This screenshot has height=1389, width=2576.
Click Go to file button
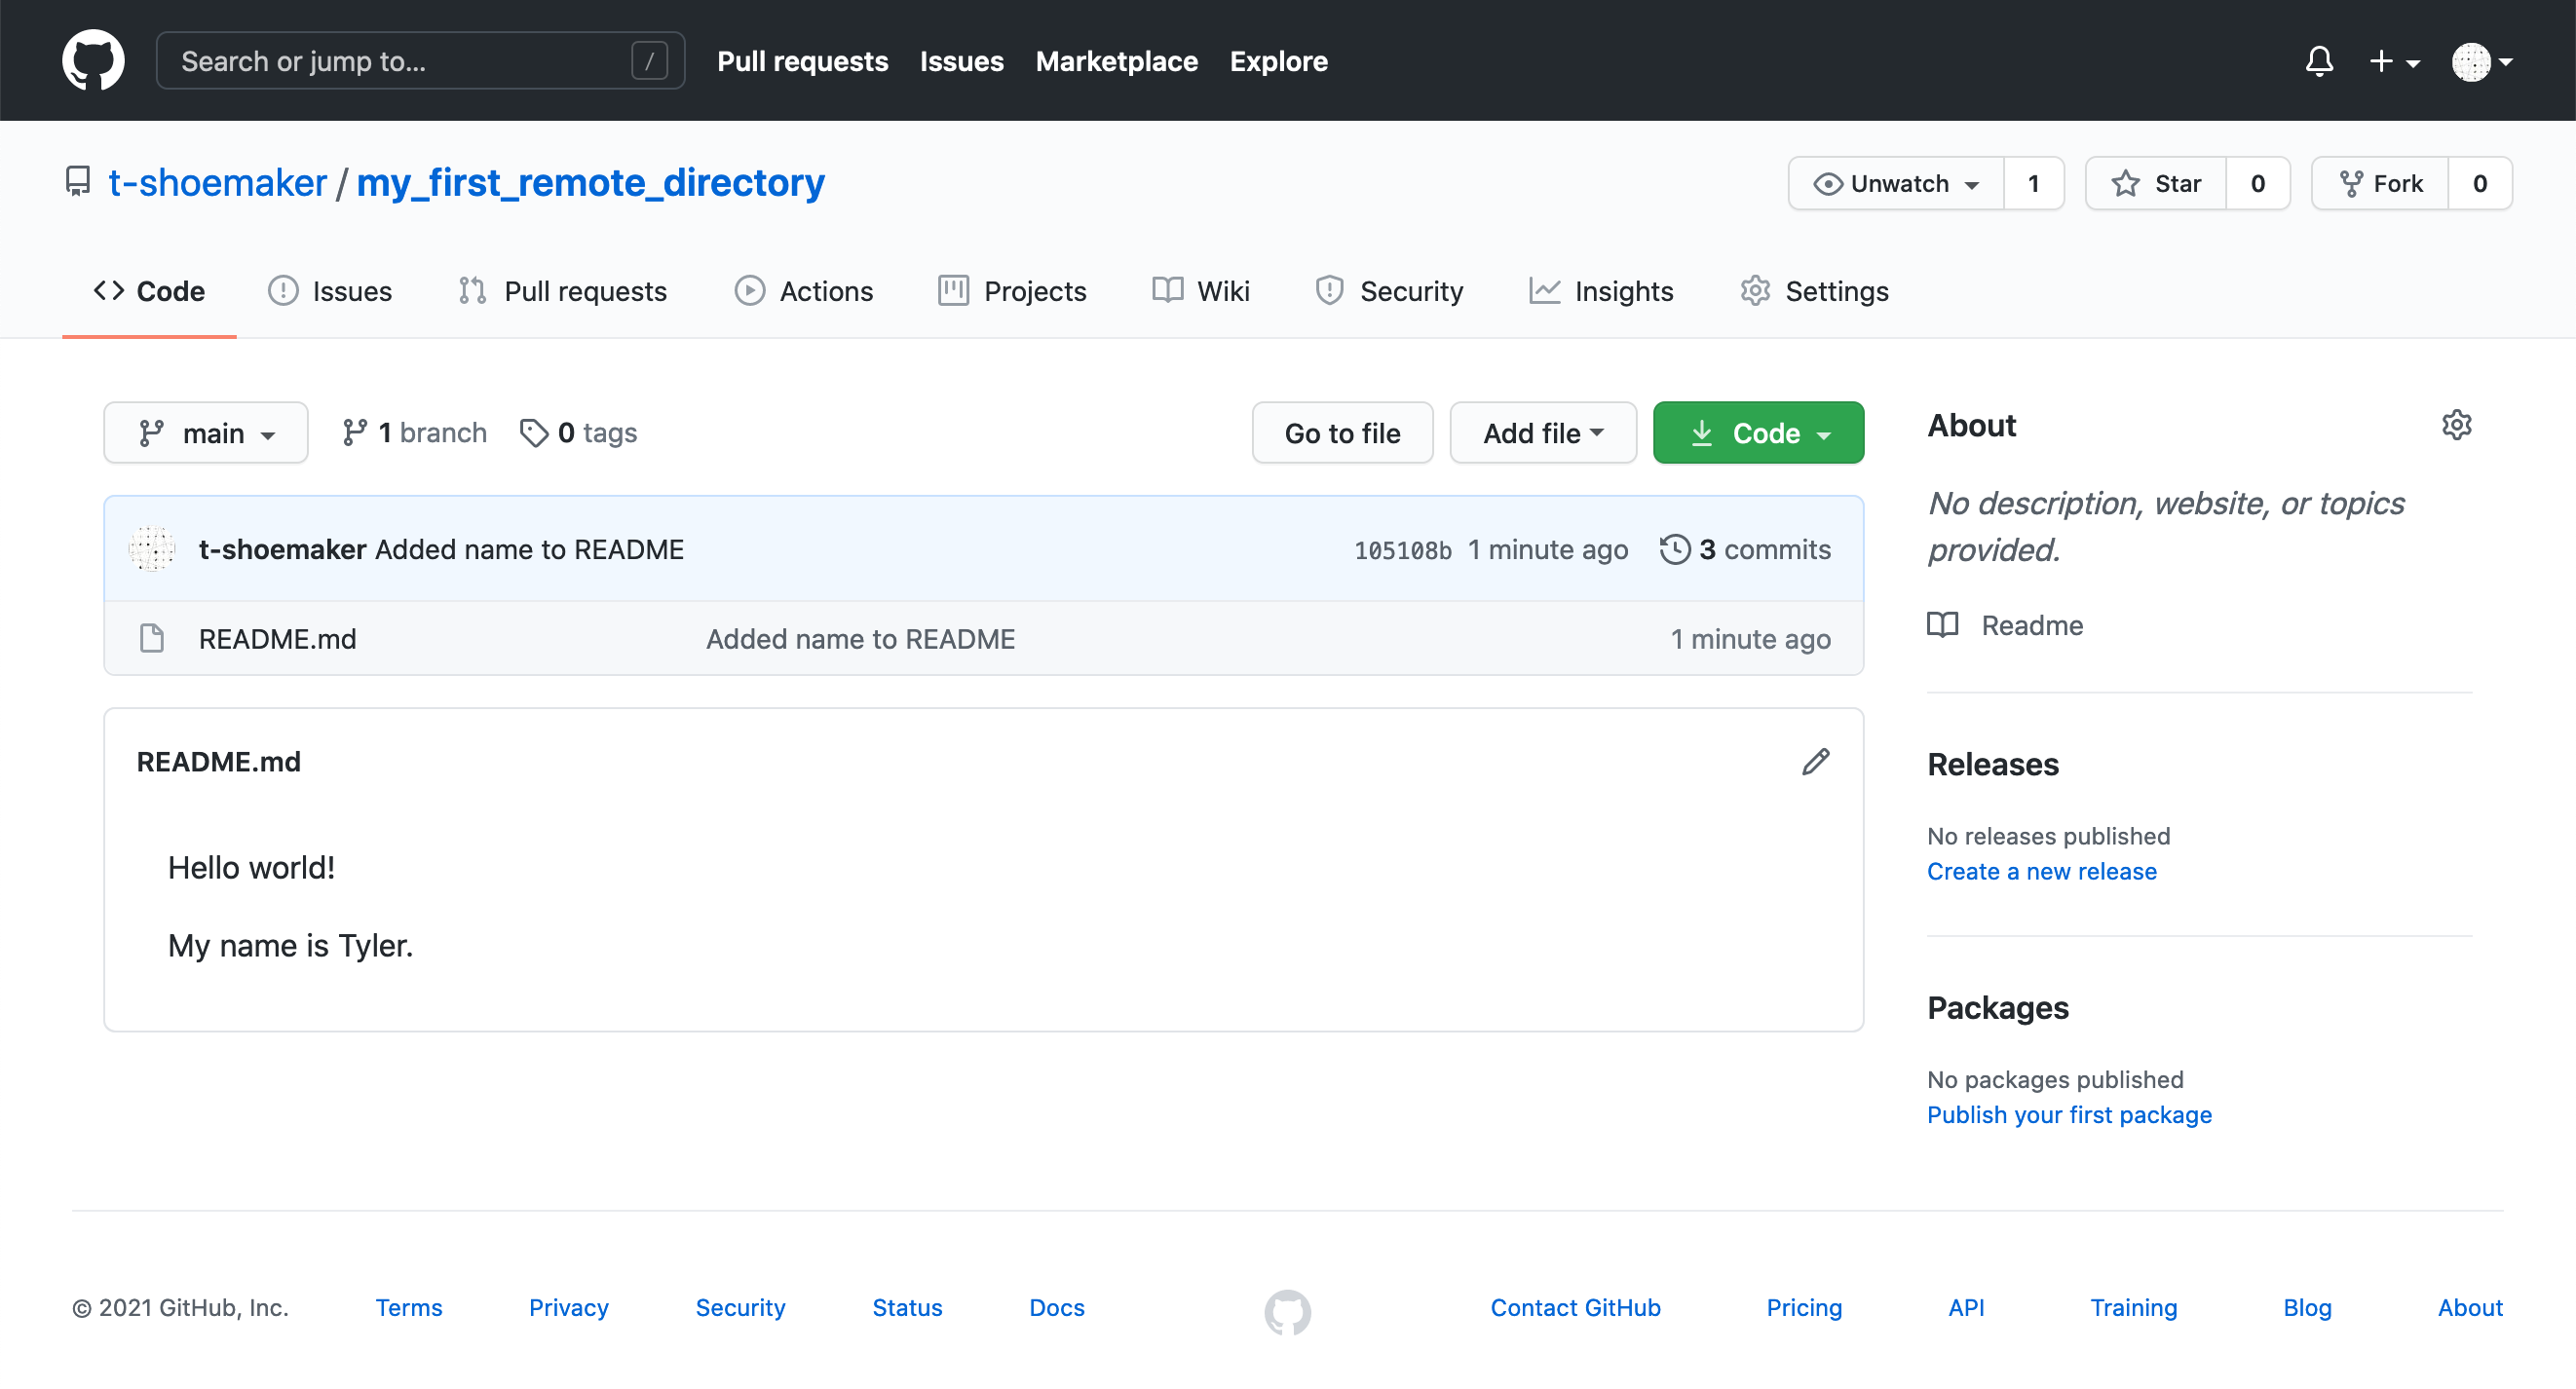1342,433
